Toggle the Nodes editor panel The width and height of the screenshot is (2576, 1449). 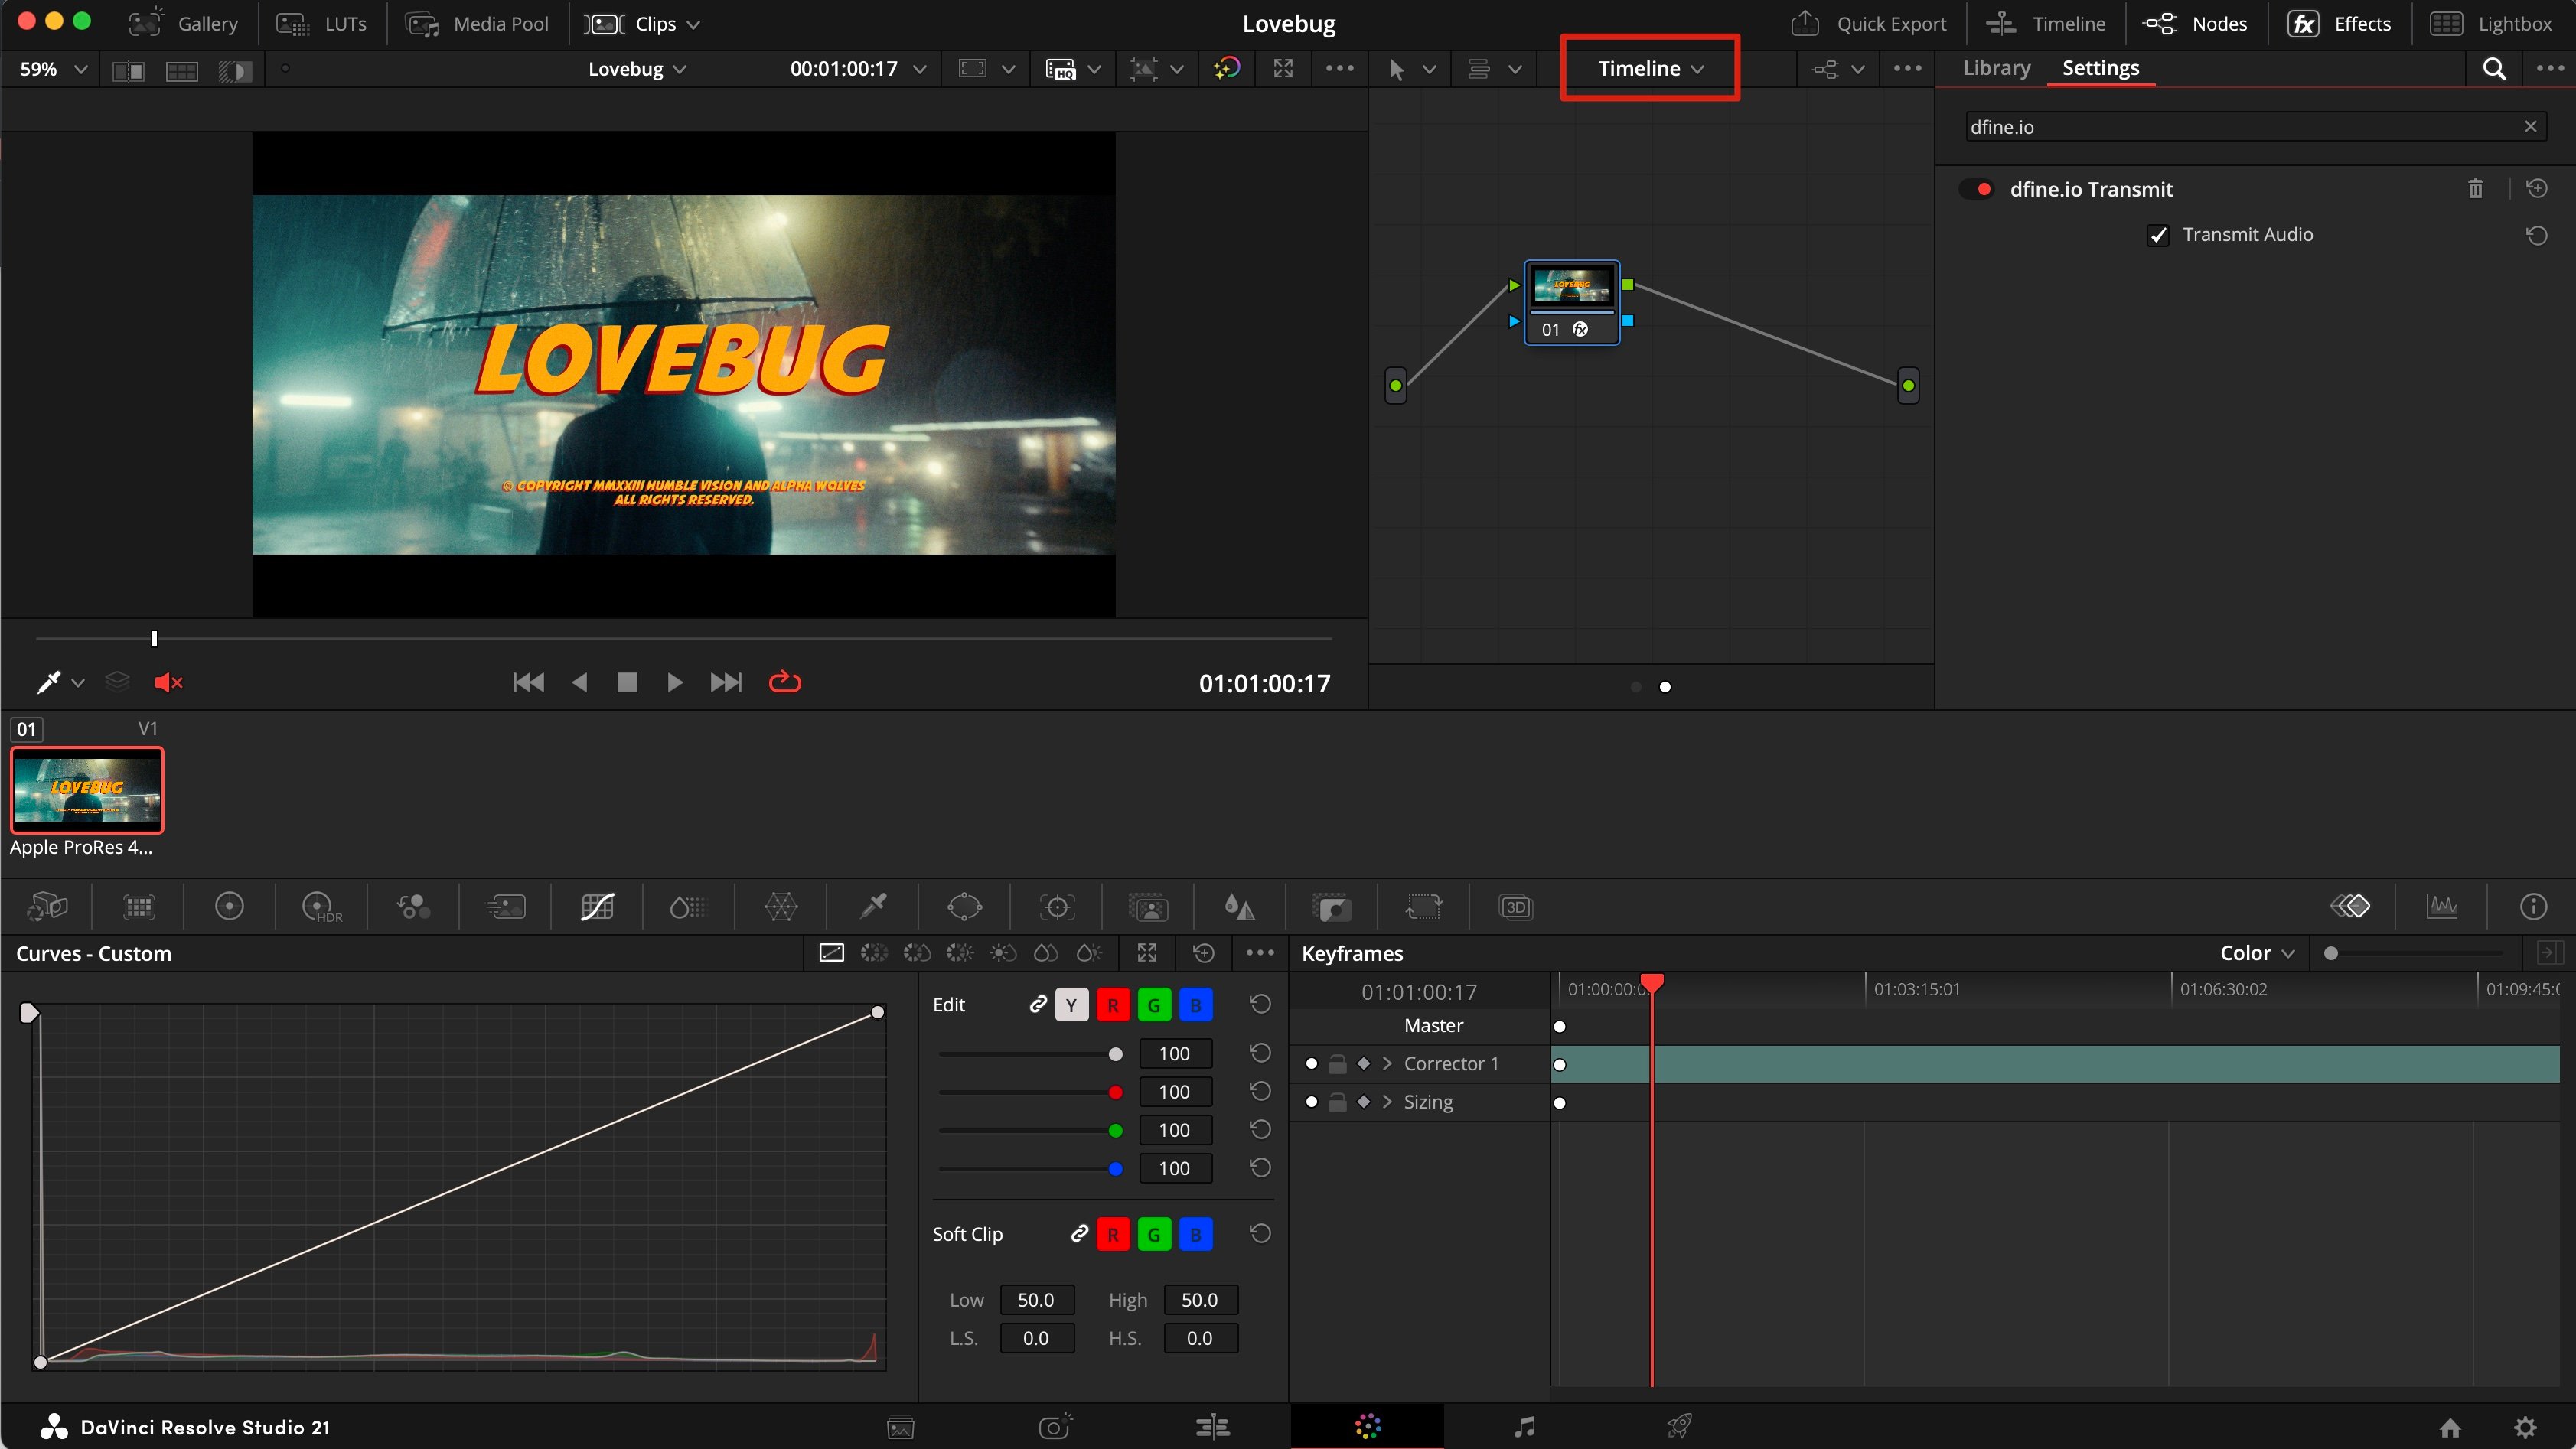click(2196, 24)
